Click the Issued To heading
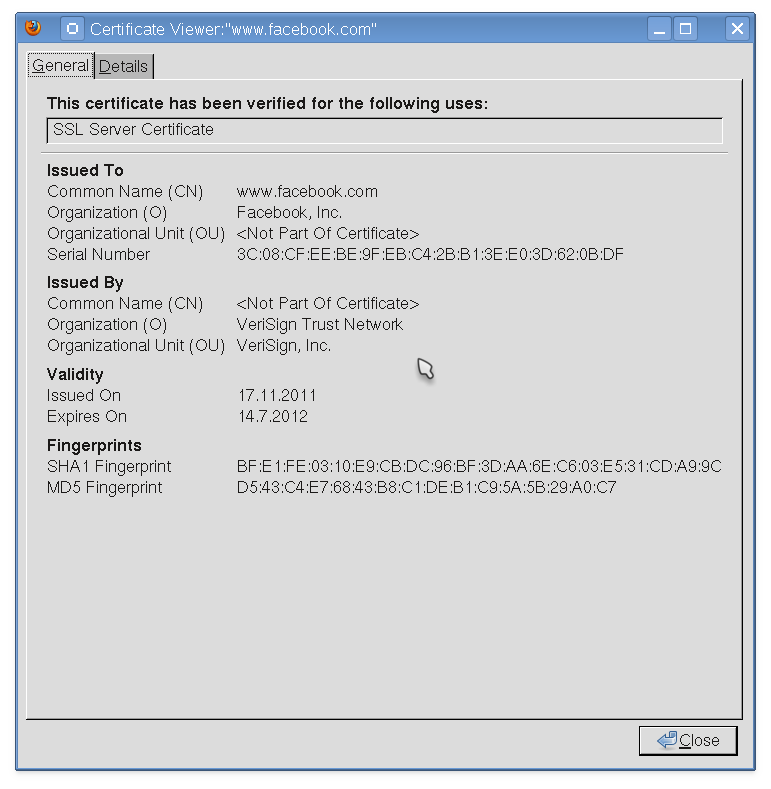The height and width of the screenshot is (789, 771). click(85, 171)
